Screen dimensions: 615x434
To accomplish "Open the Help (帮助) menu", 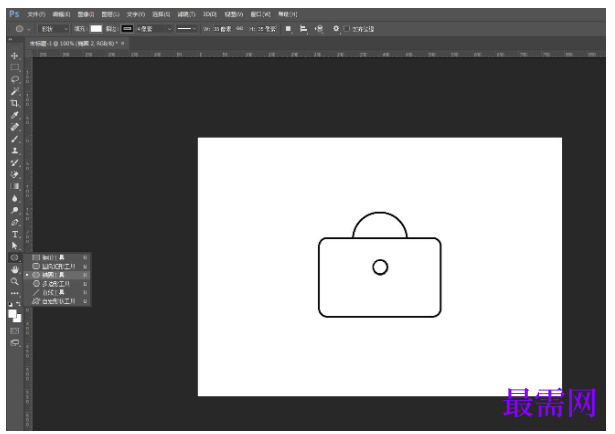I will coord(288,15).
